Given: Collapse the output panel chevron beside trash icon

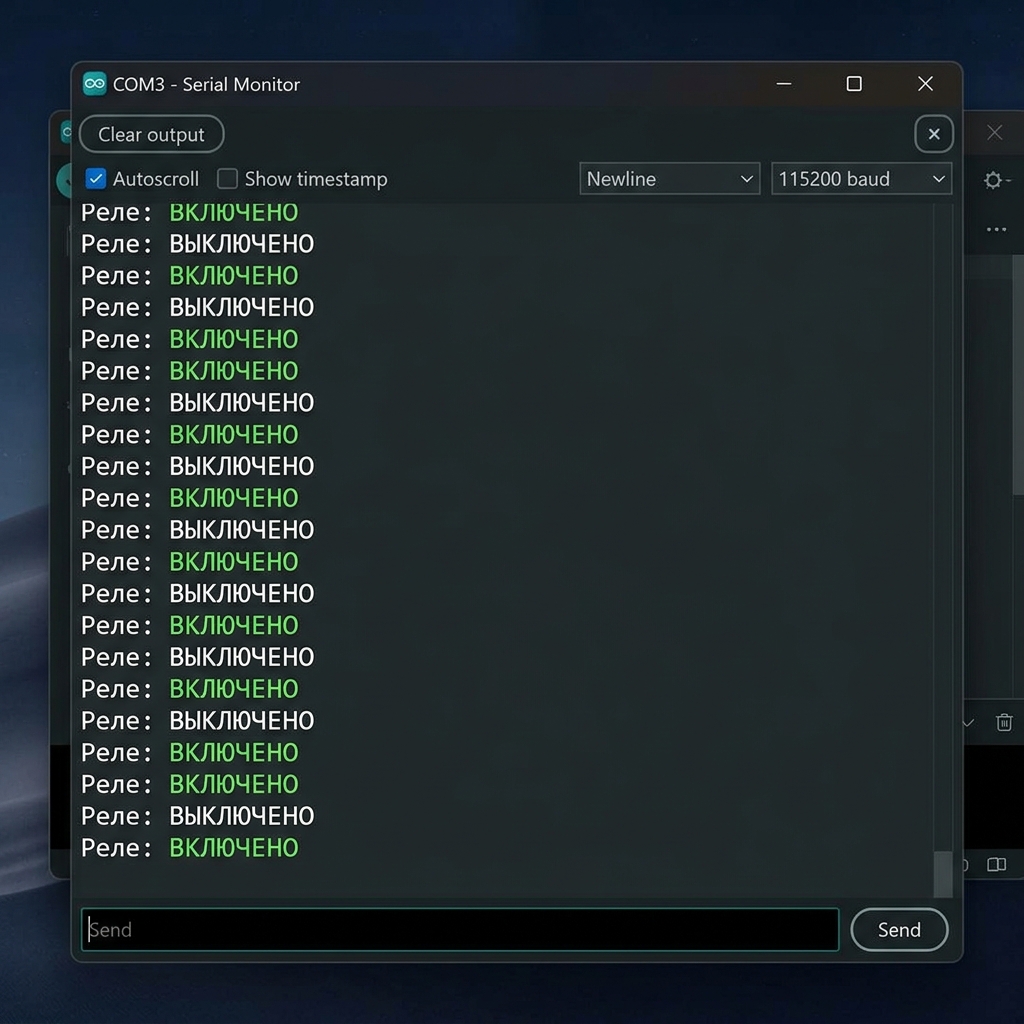Looking at the screenshot, I should pos(968,722).
